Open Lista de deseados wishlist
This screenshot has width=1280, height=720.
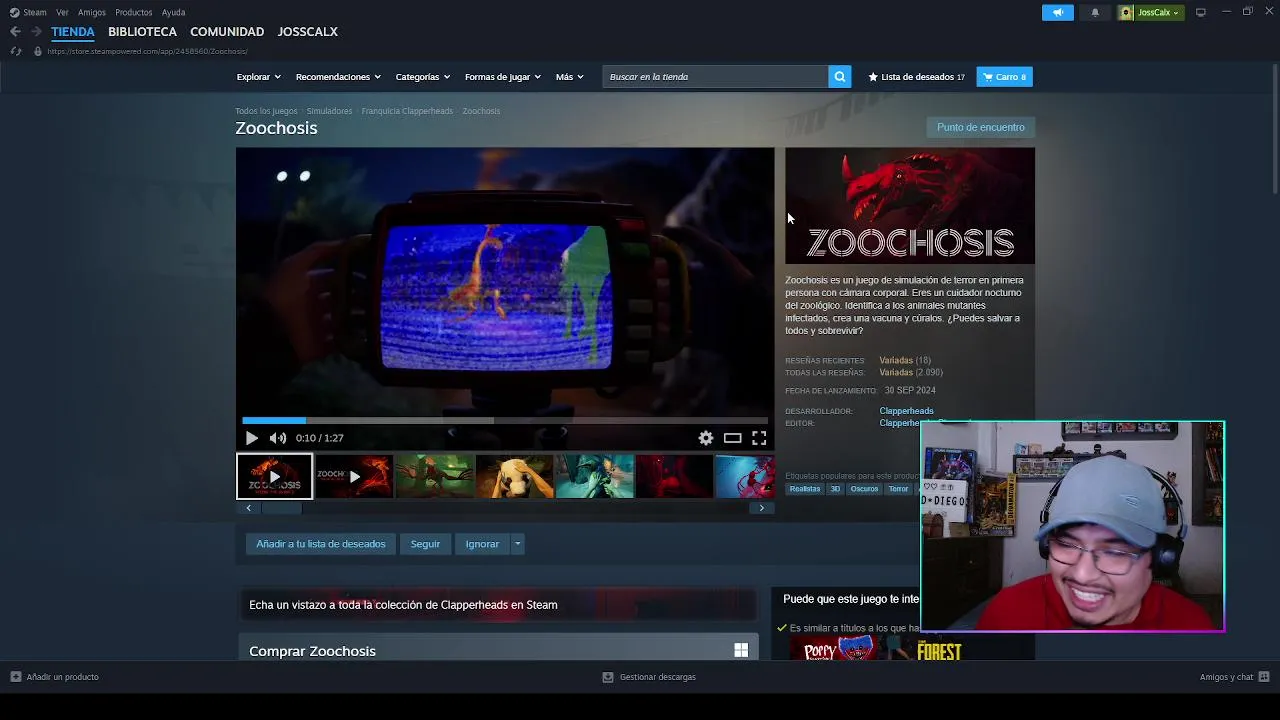point(916,77)
